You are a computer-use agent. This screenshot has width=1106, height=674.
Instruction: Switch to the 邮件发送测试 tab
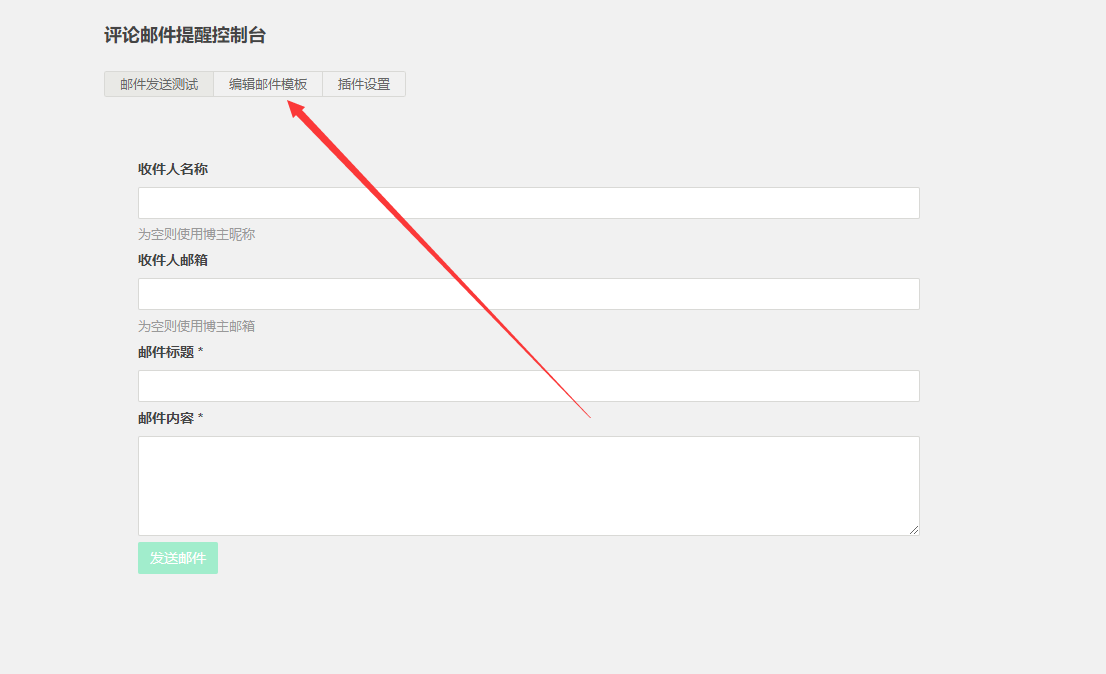click(x=157, y=84)
